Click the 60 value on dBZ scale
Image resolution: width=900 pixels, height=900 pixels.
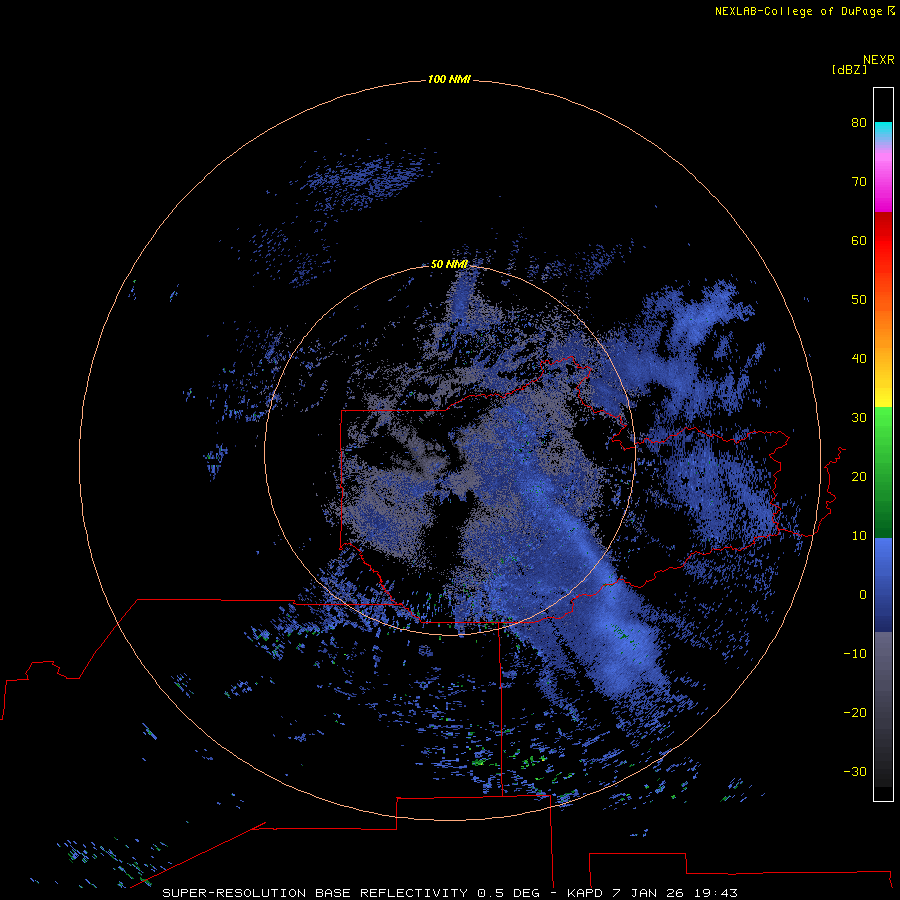click(859, 240)
